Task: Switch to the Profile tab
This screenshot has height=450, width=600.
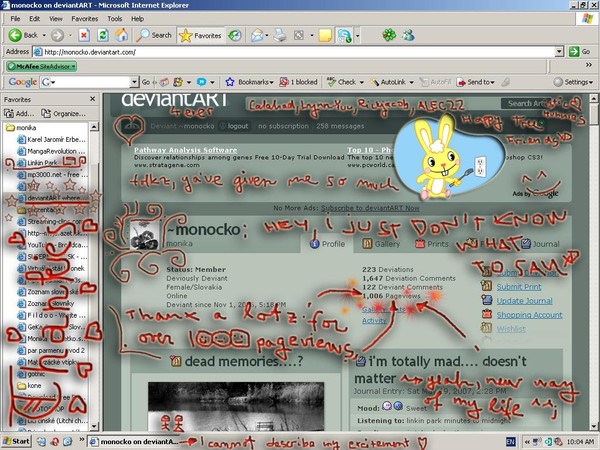Action: click(328, 244)
